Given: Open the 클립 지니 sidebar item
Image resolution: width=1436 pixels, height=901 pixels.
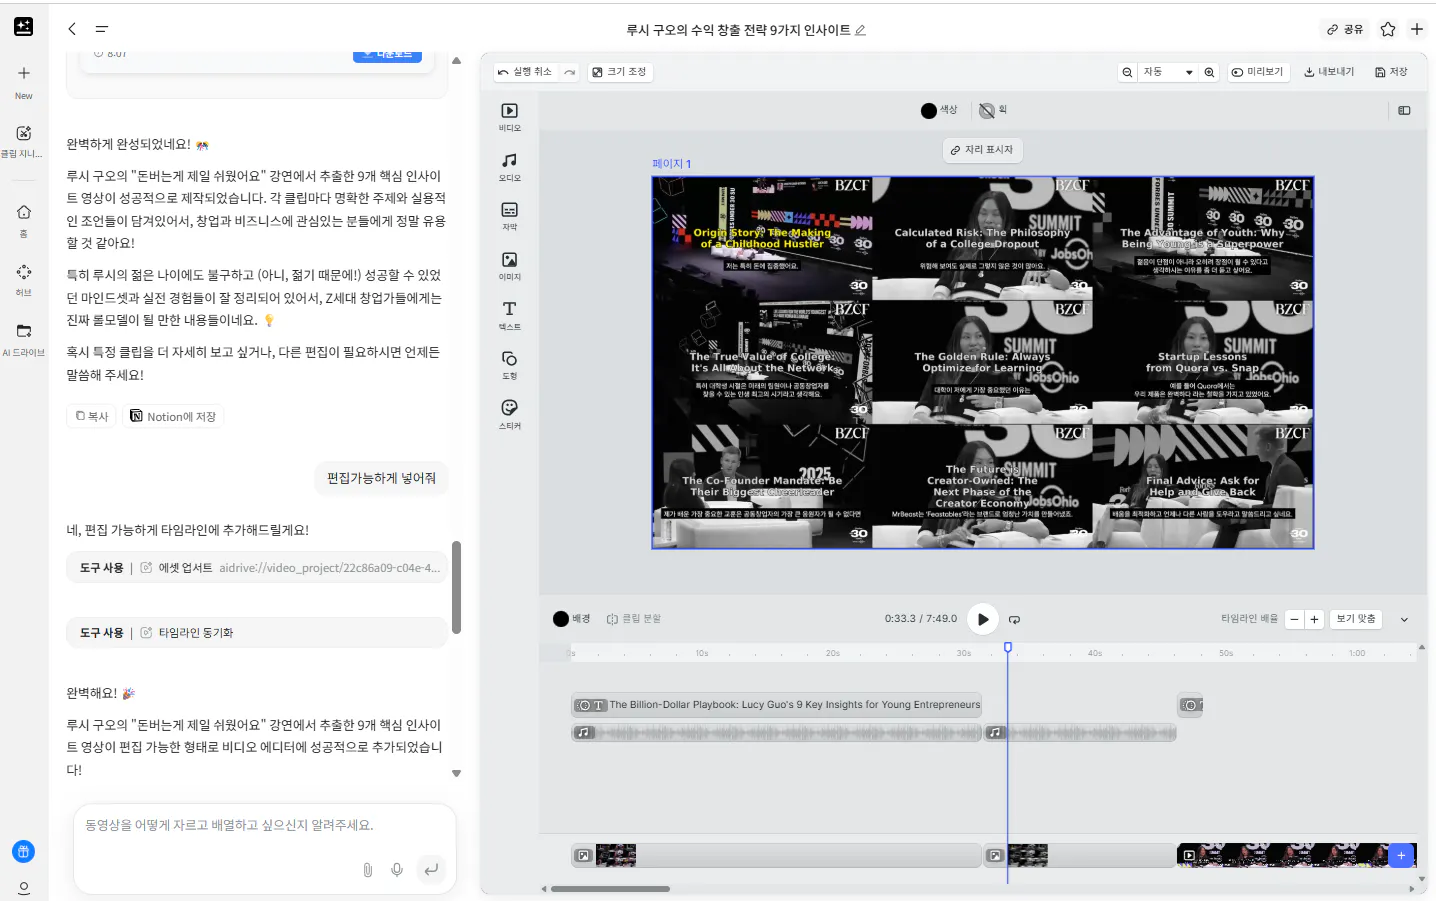Looking at the screenshot, I should pyautogui.click(x=24, y=140).
